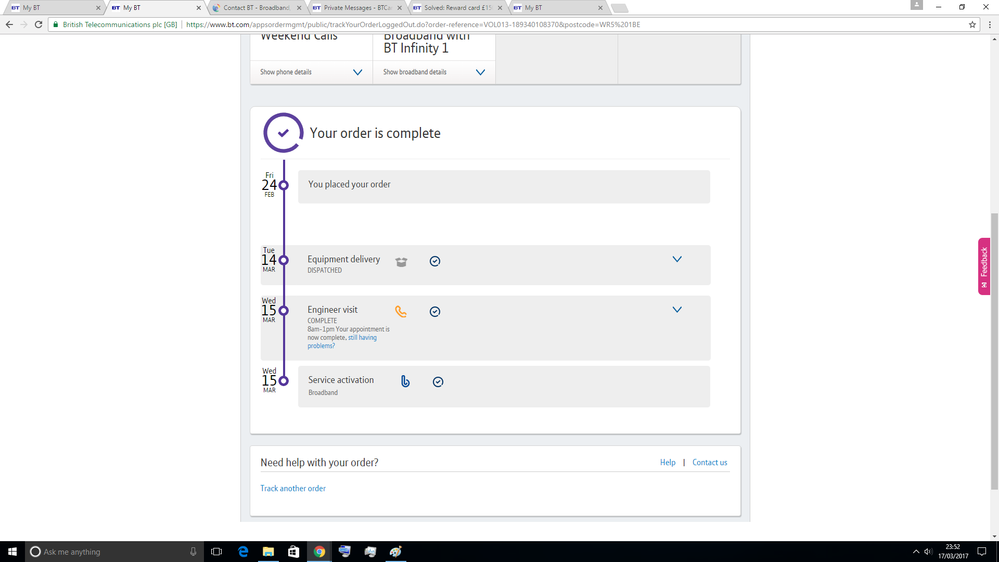Switch to Private Messages tab
Image resolution: width=999 pixels, height=562 pixels.
[x=356, y=8]
